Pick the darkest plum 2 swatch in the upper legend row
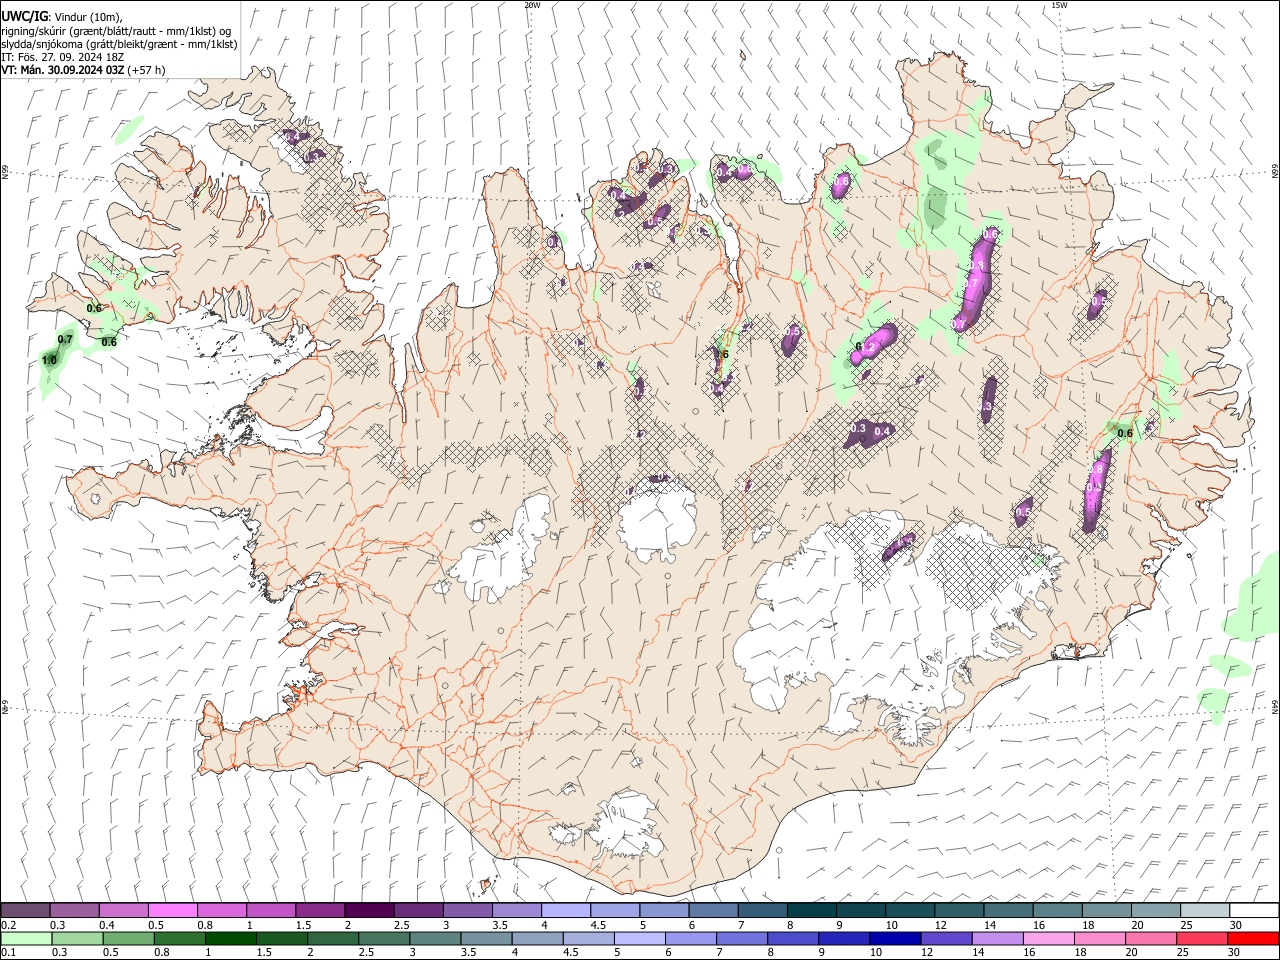The width and height of the screenshot is (1280, 960). (368, 910)
